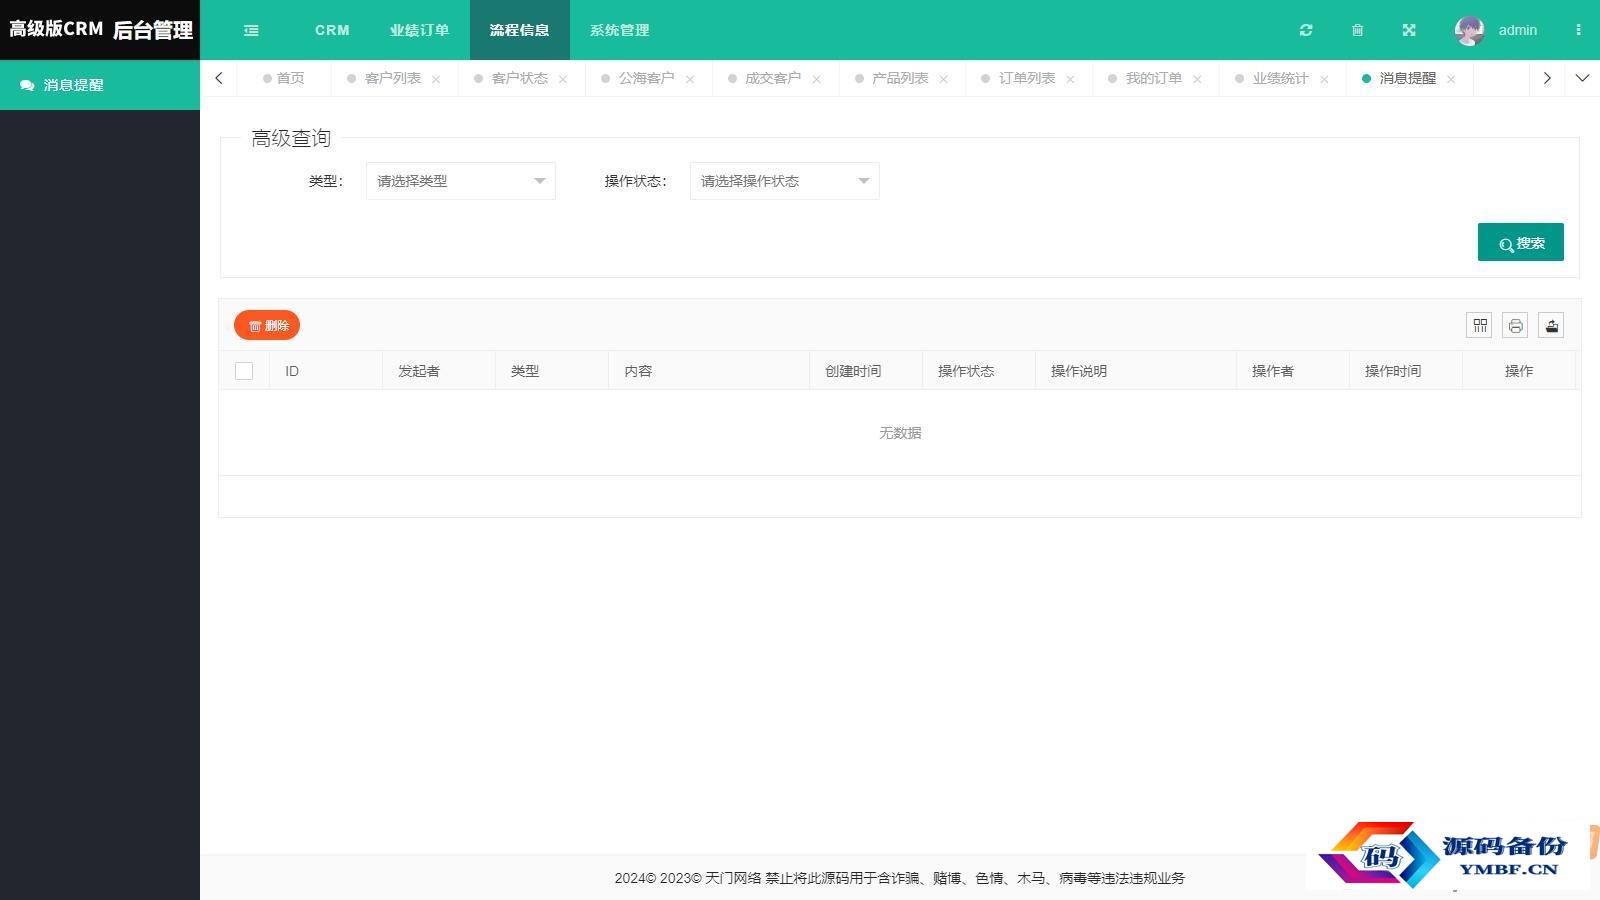Click the print icon above table
Screen dimensions: 1600x900
tap(1515, 325)
